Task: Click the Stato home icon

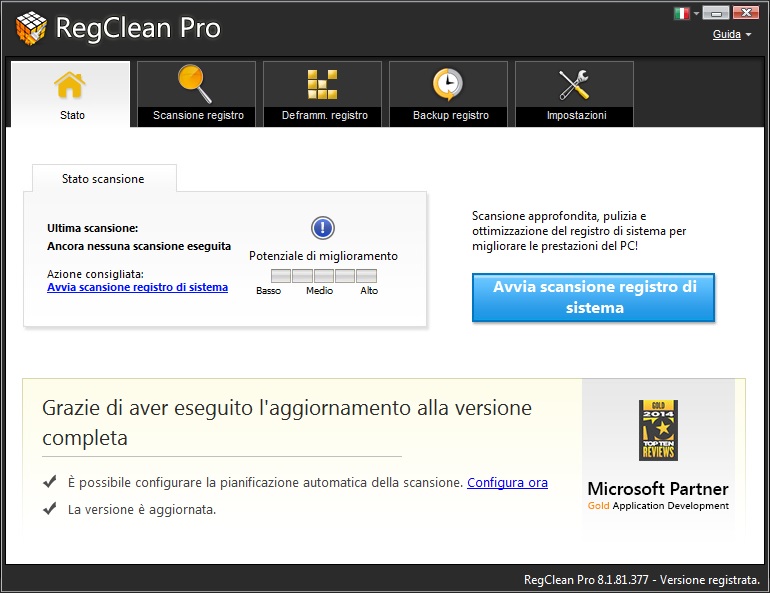Action: click(70, 85)
